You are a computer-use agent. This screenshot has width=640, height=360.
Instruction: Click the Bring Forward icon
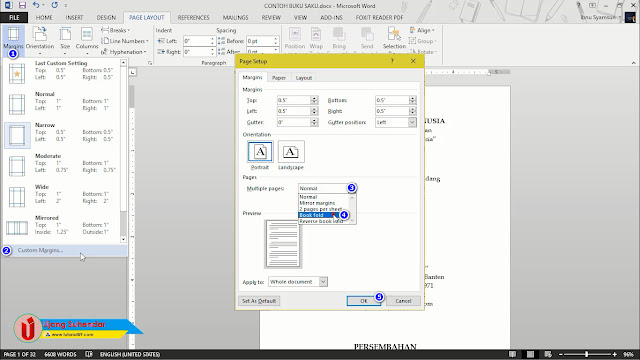[x=339, y=39]
